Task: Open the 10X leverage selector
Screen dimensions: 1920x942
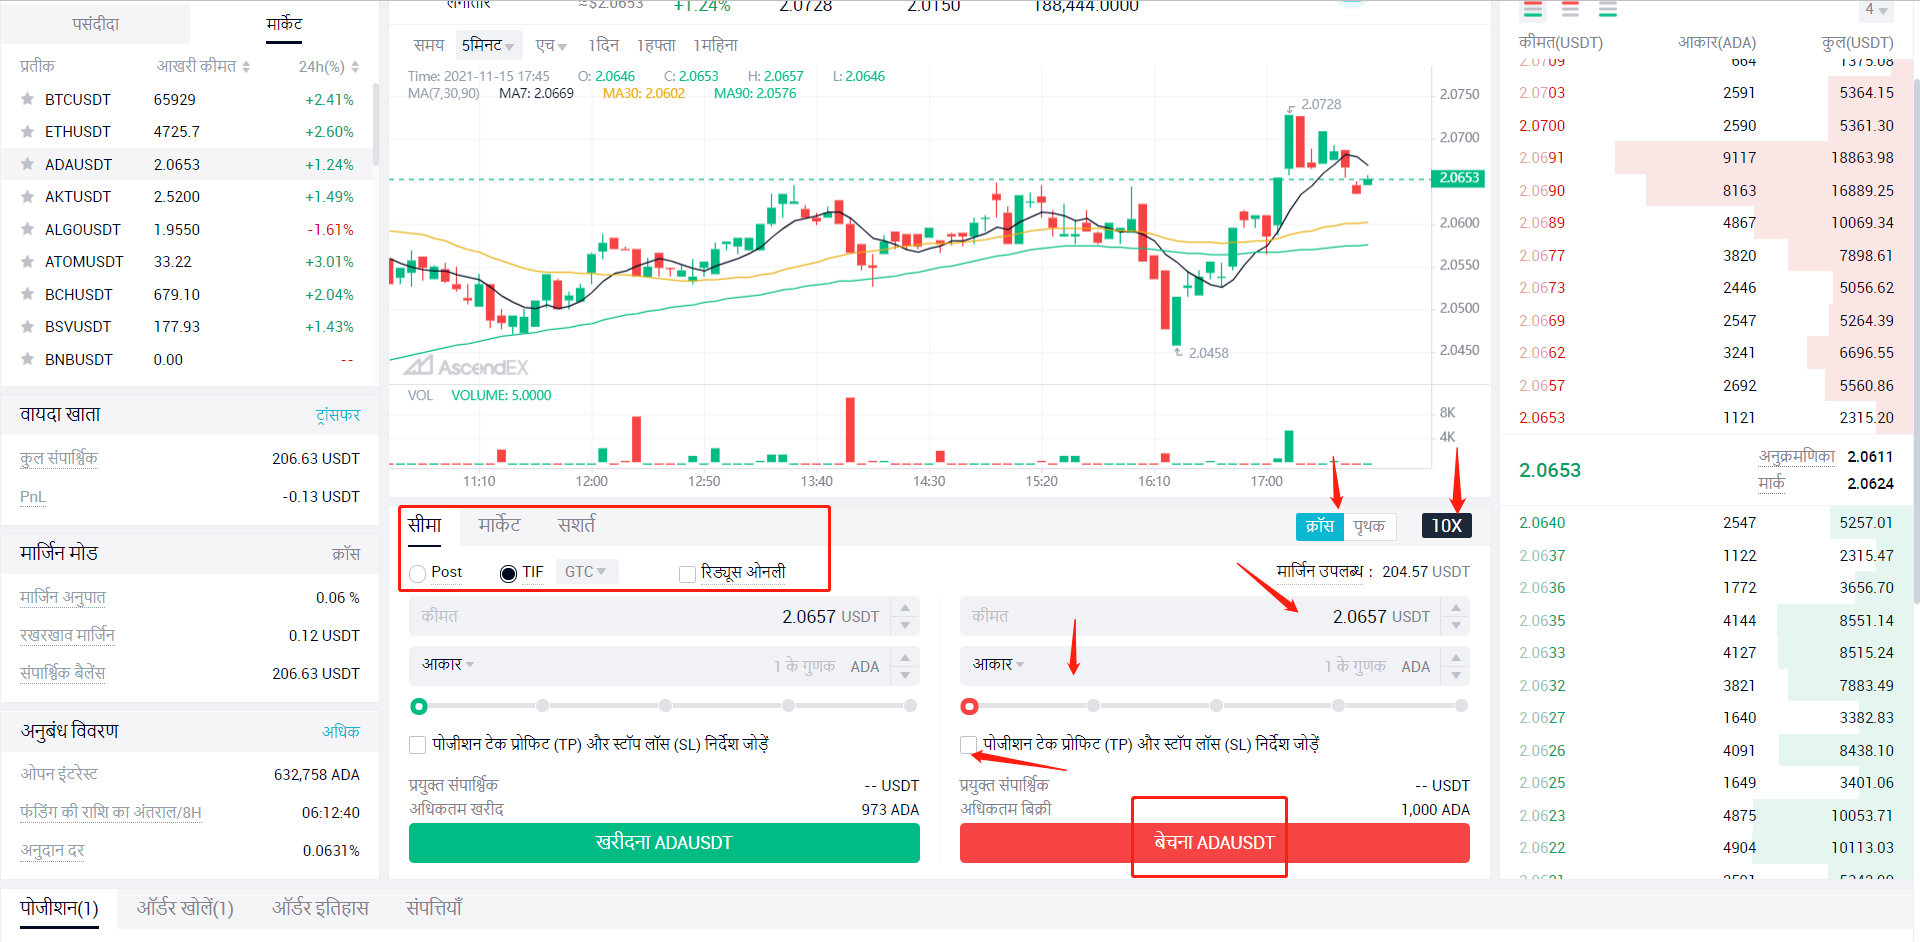Action: pos(1446,526)
